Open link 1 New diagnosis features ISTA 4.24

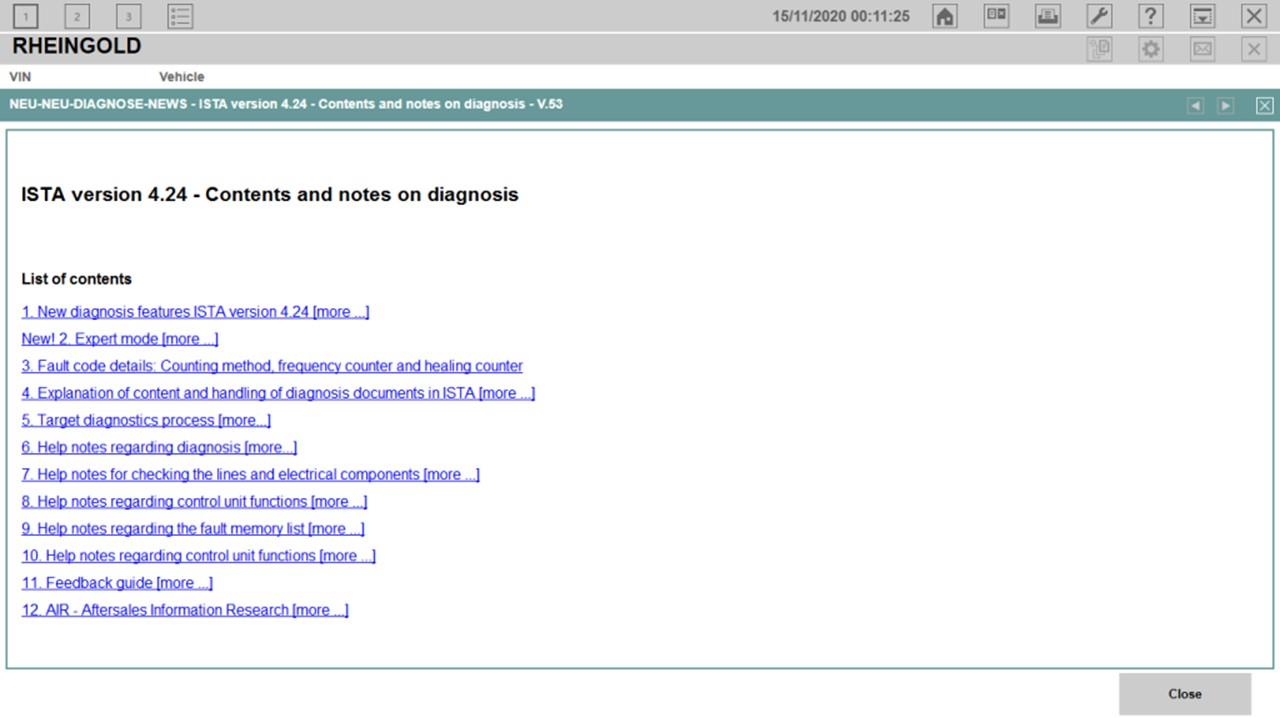pos(195,312)
